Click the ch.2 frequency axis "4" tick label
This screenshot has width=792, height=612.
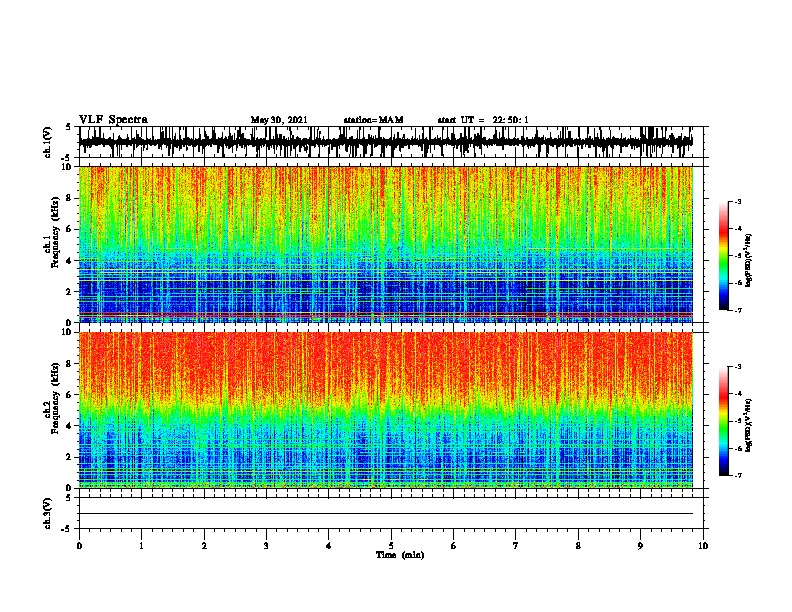pos(70,426)
